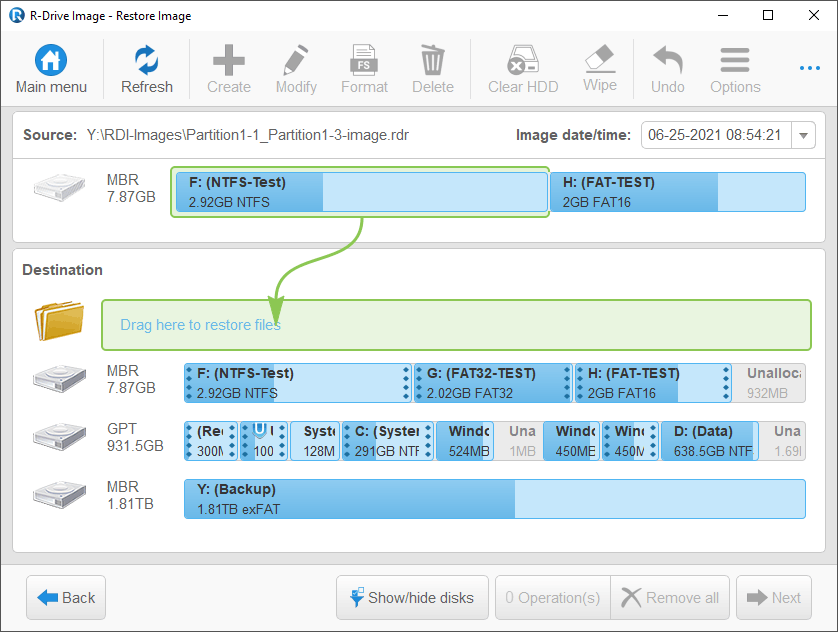838x632 pixels.
Task: Click the Next button
Action: tap(774, 598)
